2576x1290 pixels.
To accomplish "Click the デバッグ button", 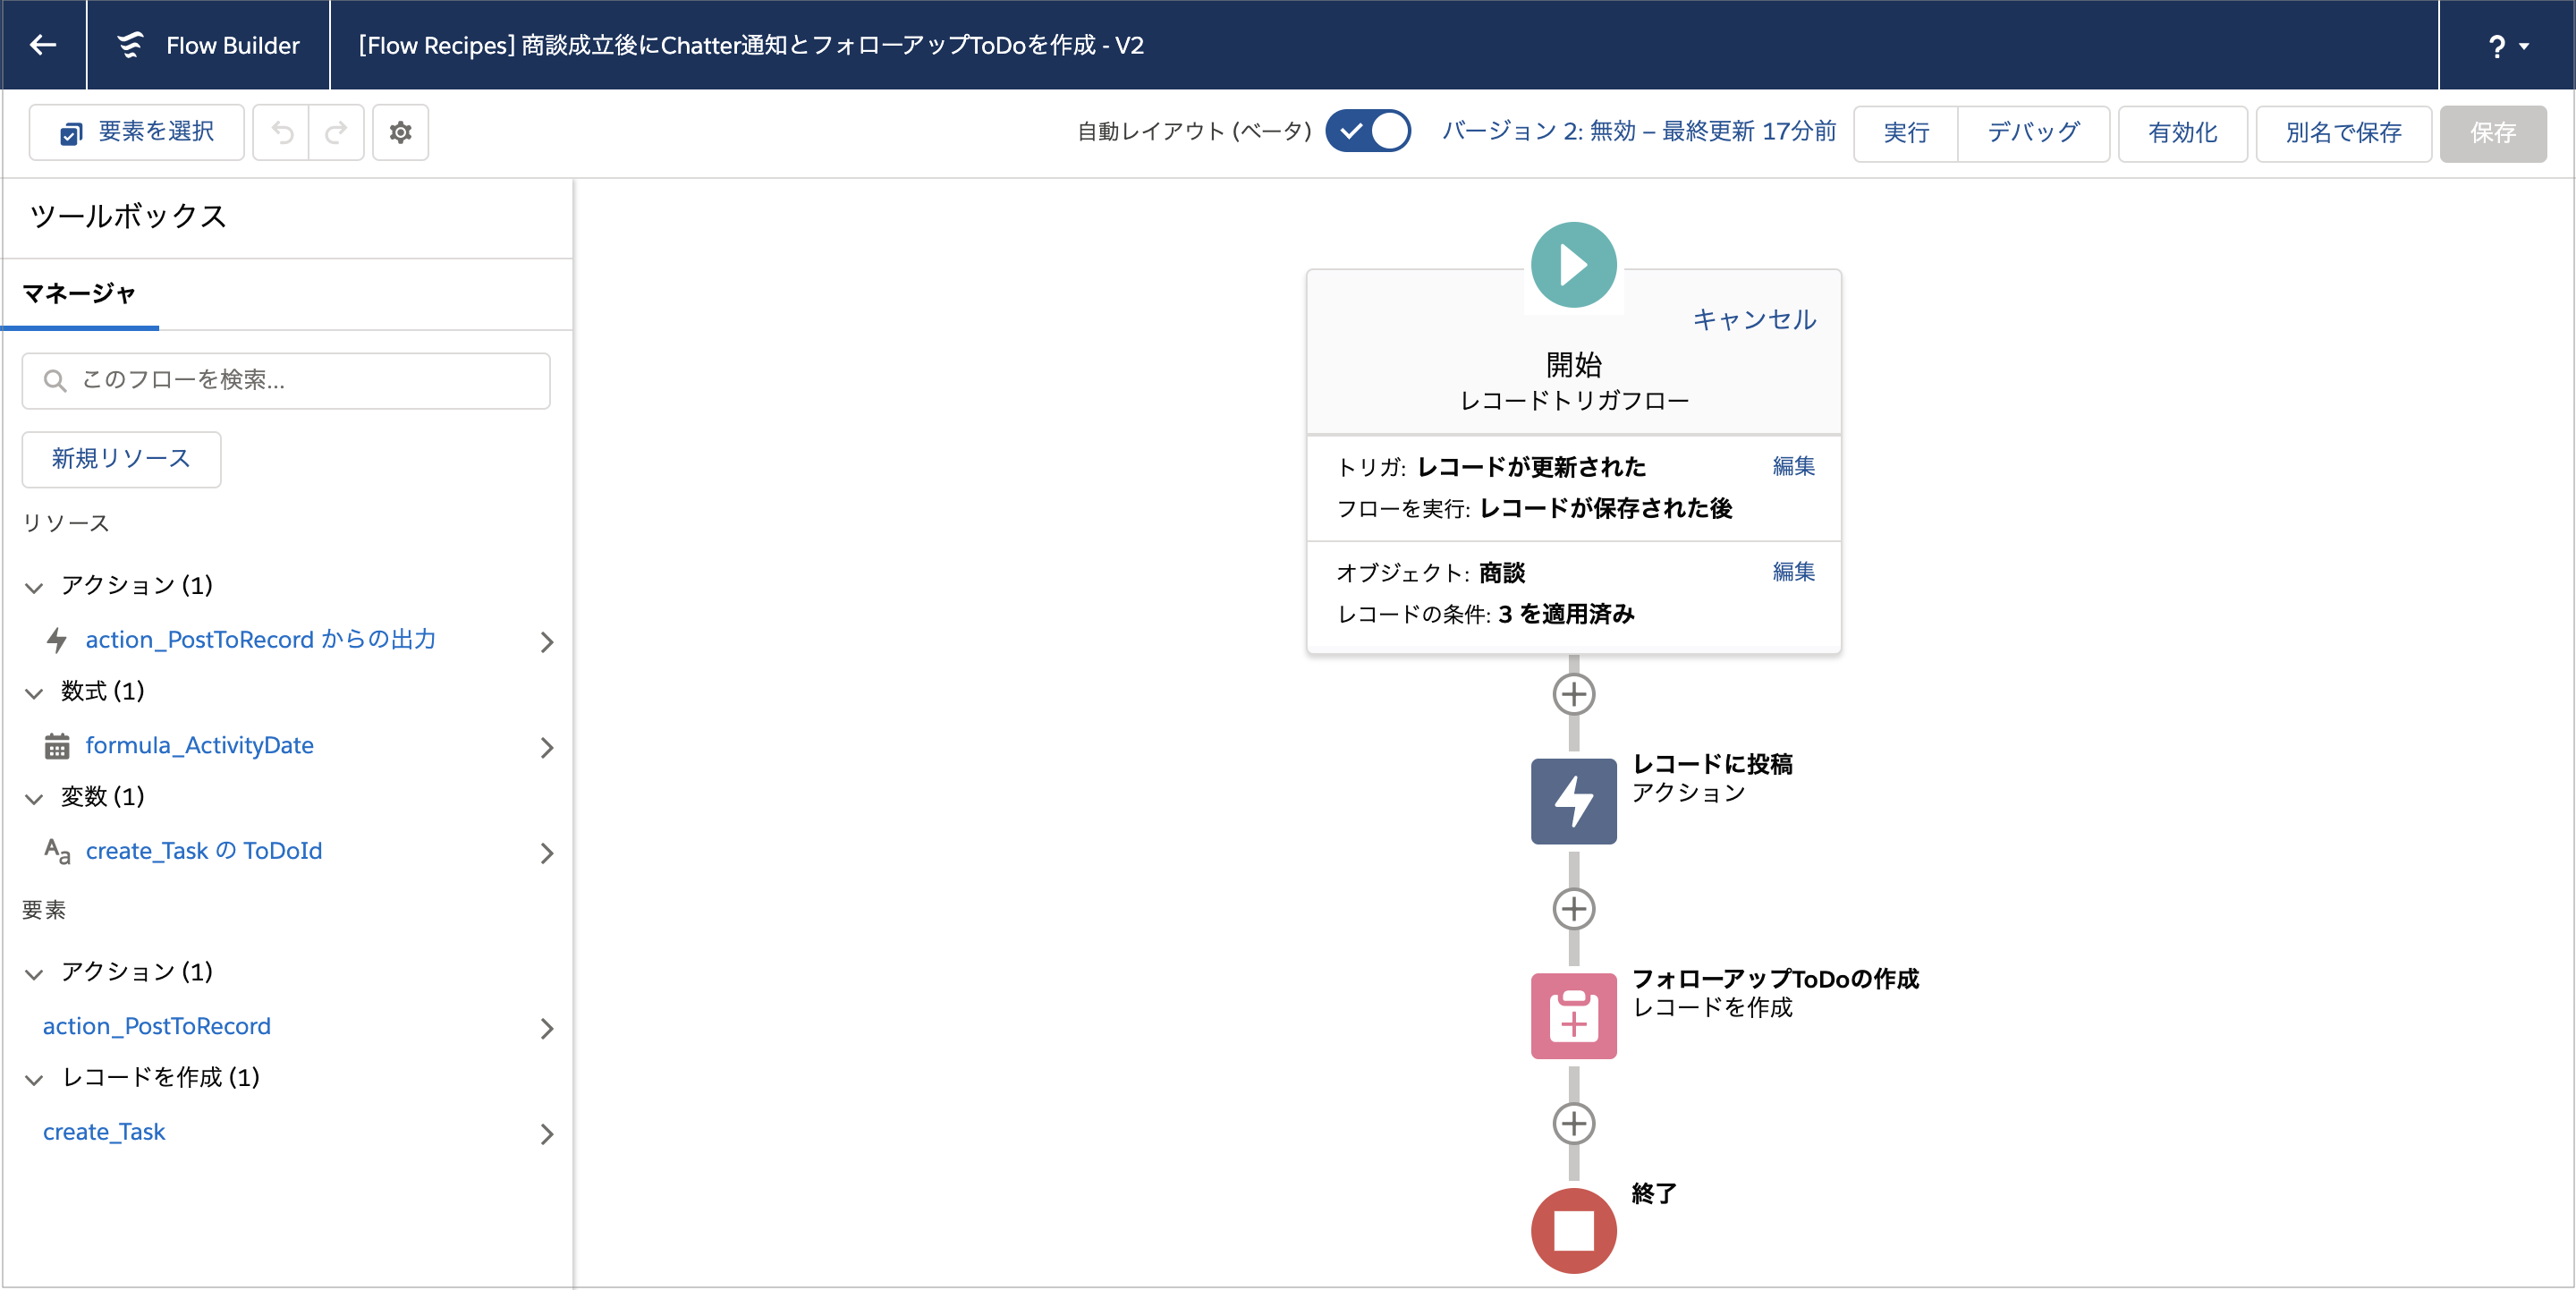I will pyautogui.click(x=2033, y=133).
